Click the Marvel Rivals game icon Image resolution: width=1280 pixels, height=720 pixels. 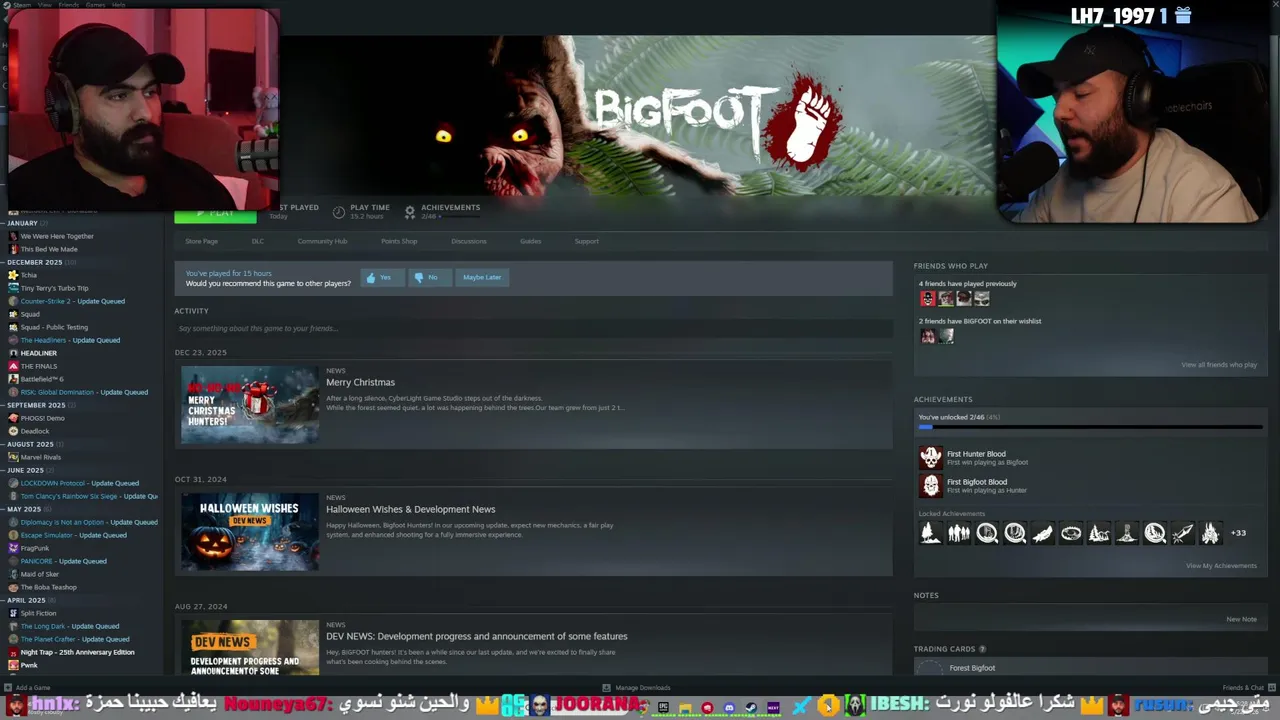pos(13,457)
